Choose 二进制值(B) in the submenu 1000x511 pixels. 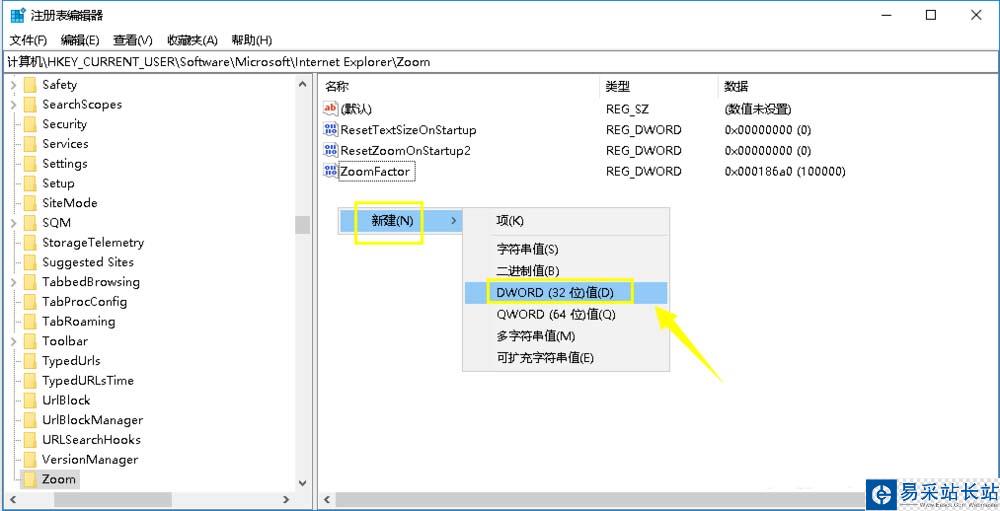(x=566, y=271)
